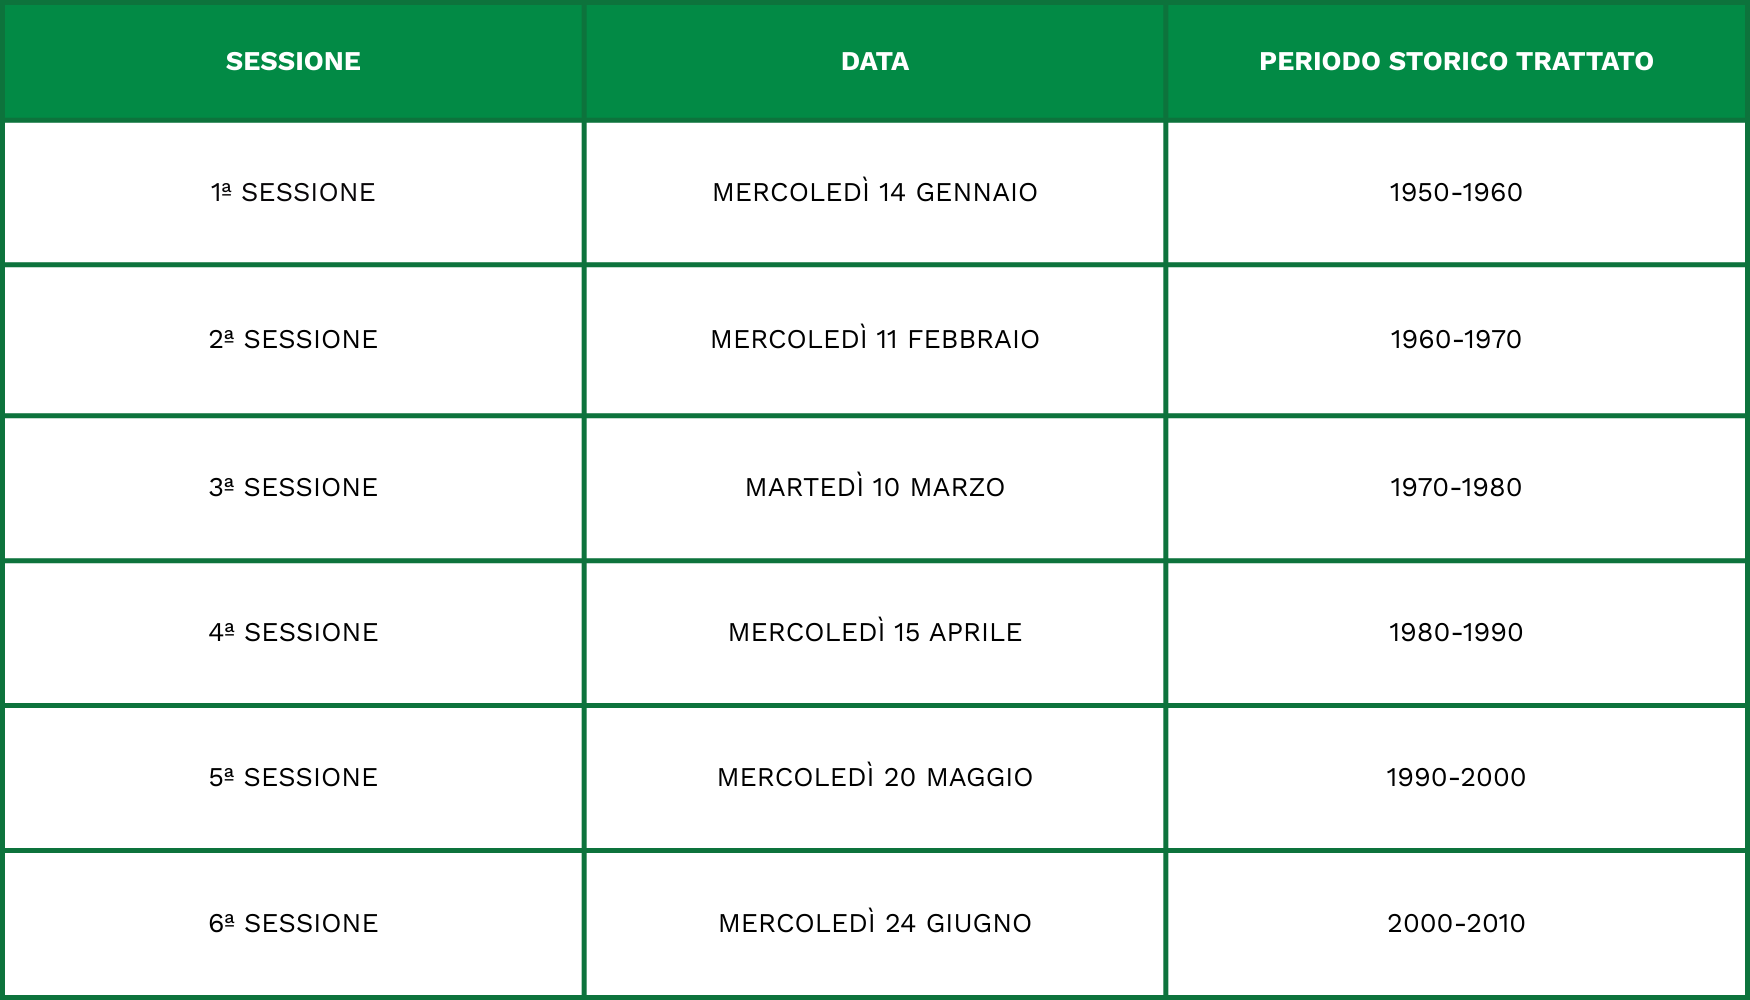
Task: Click the 1950-1960 period cell
Action: (x=1456, y=192)
